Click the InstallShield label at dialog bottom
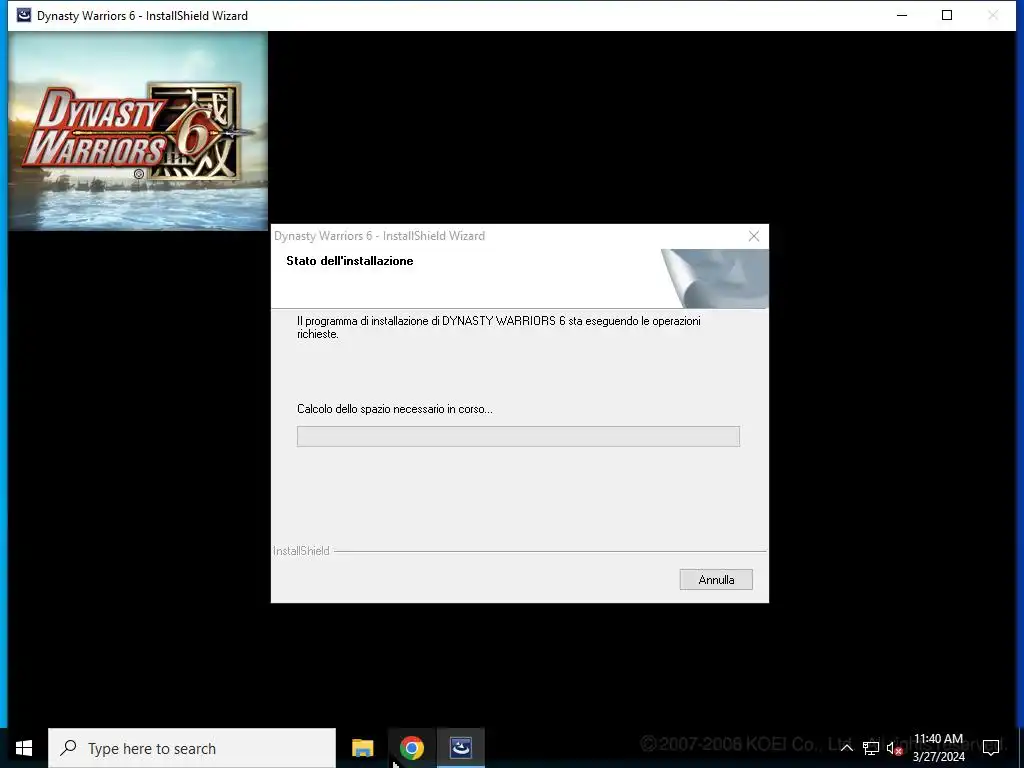The image size is (1024, 768). pos(301,551)
